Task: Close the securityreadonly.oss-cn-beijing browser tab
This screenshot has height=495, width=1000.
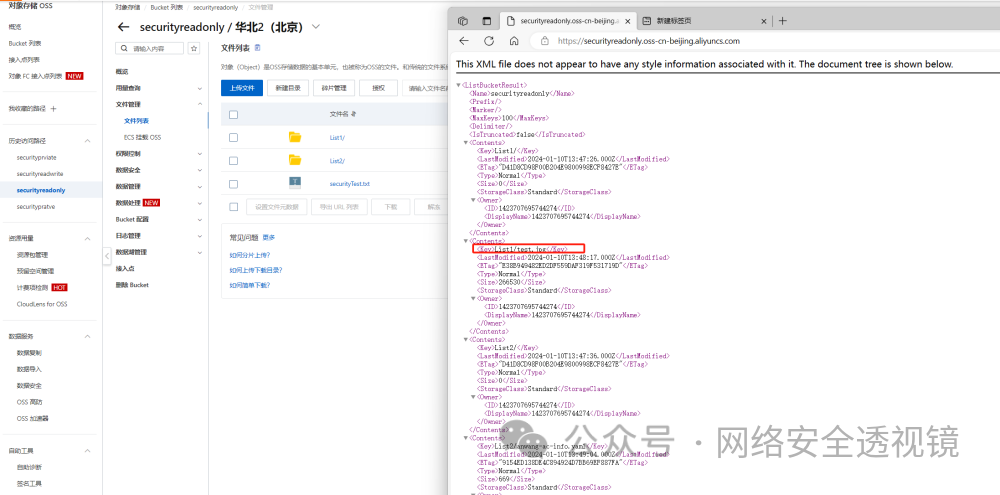Action: click(628, 20)
